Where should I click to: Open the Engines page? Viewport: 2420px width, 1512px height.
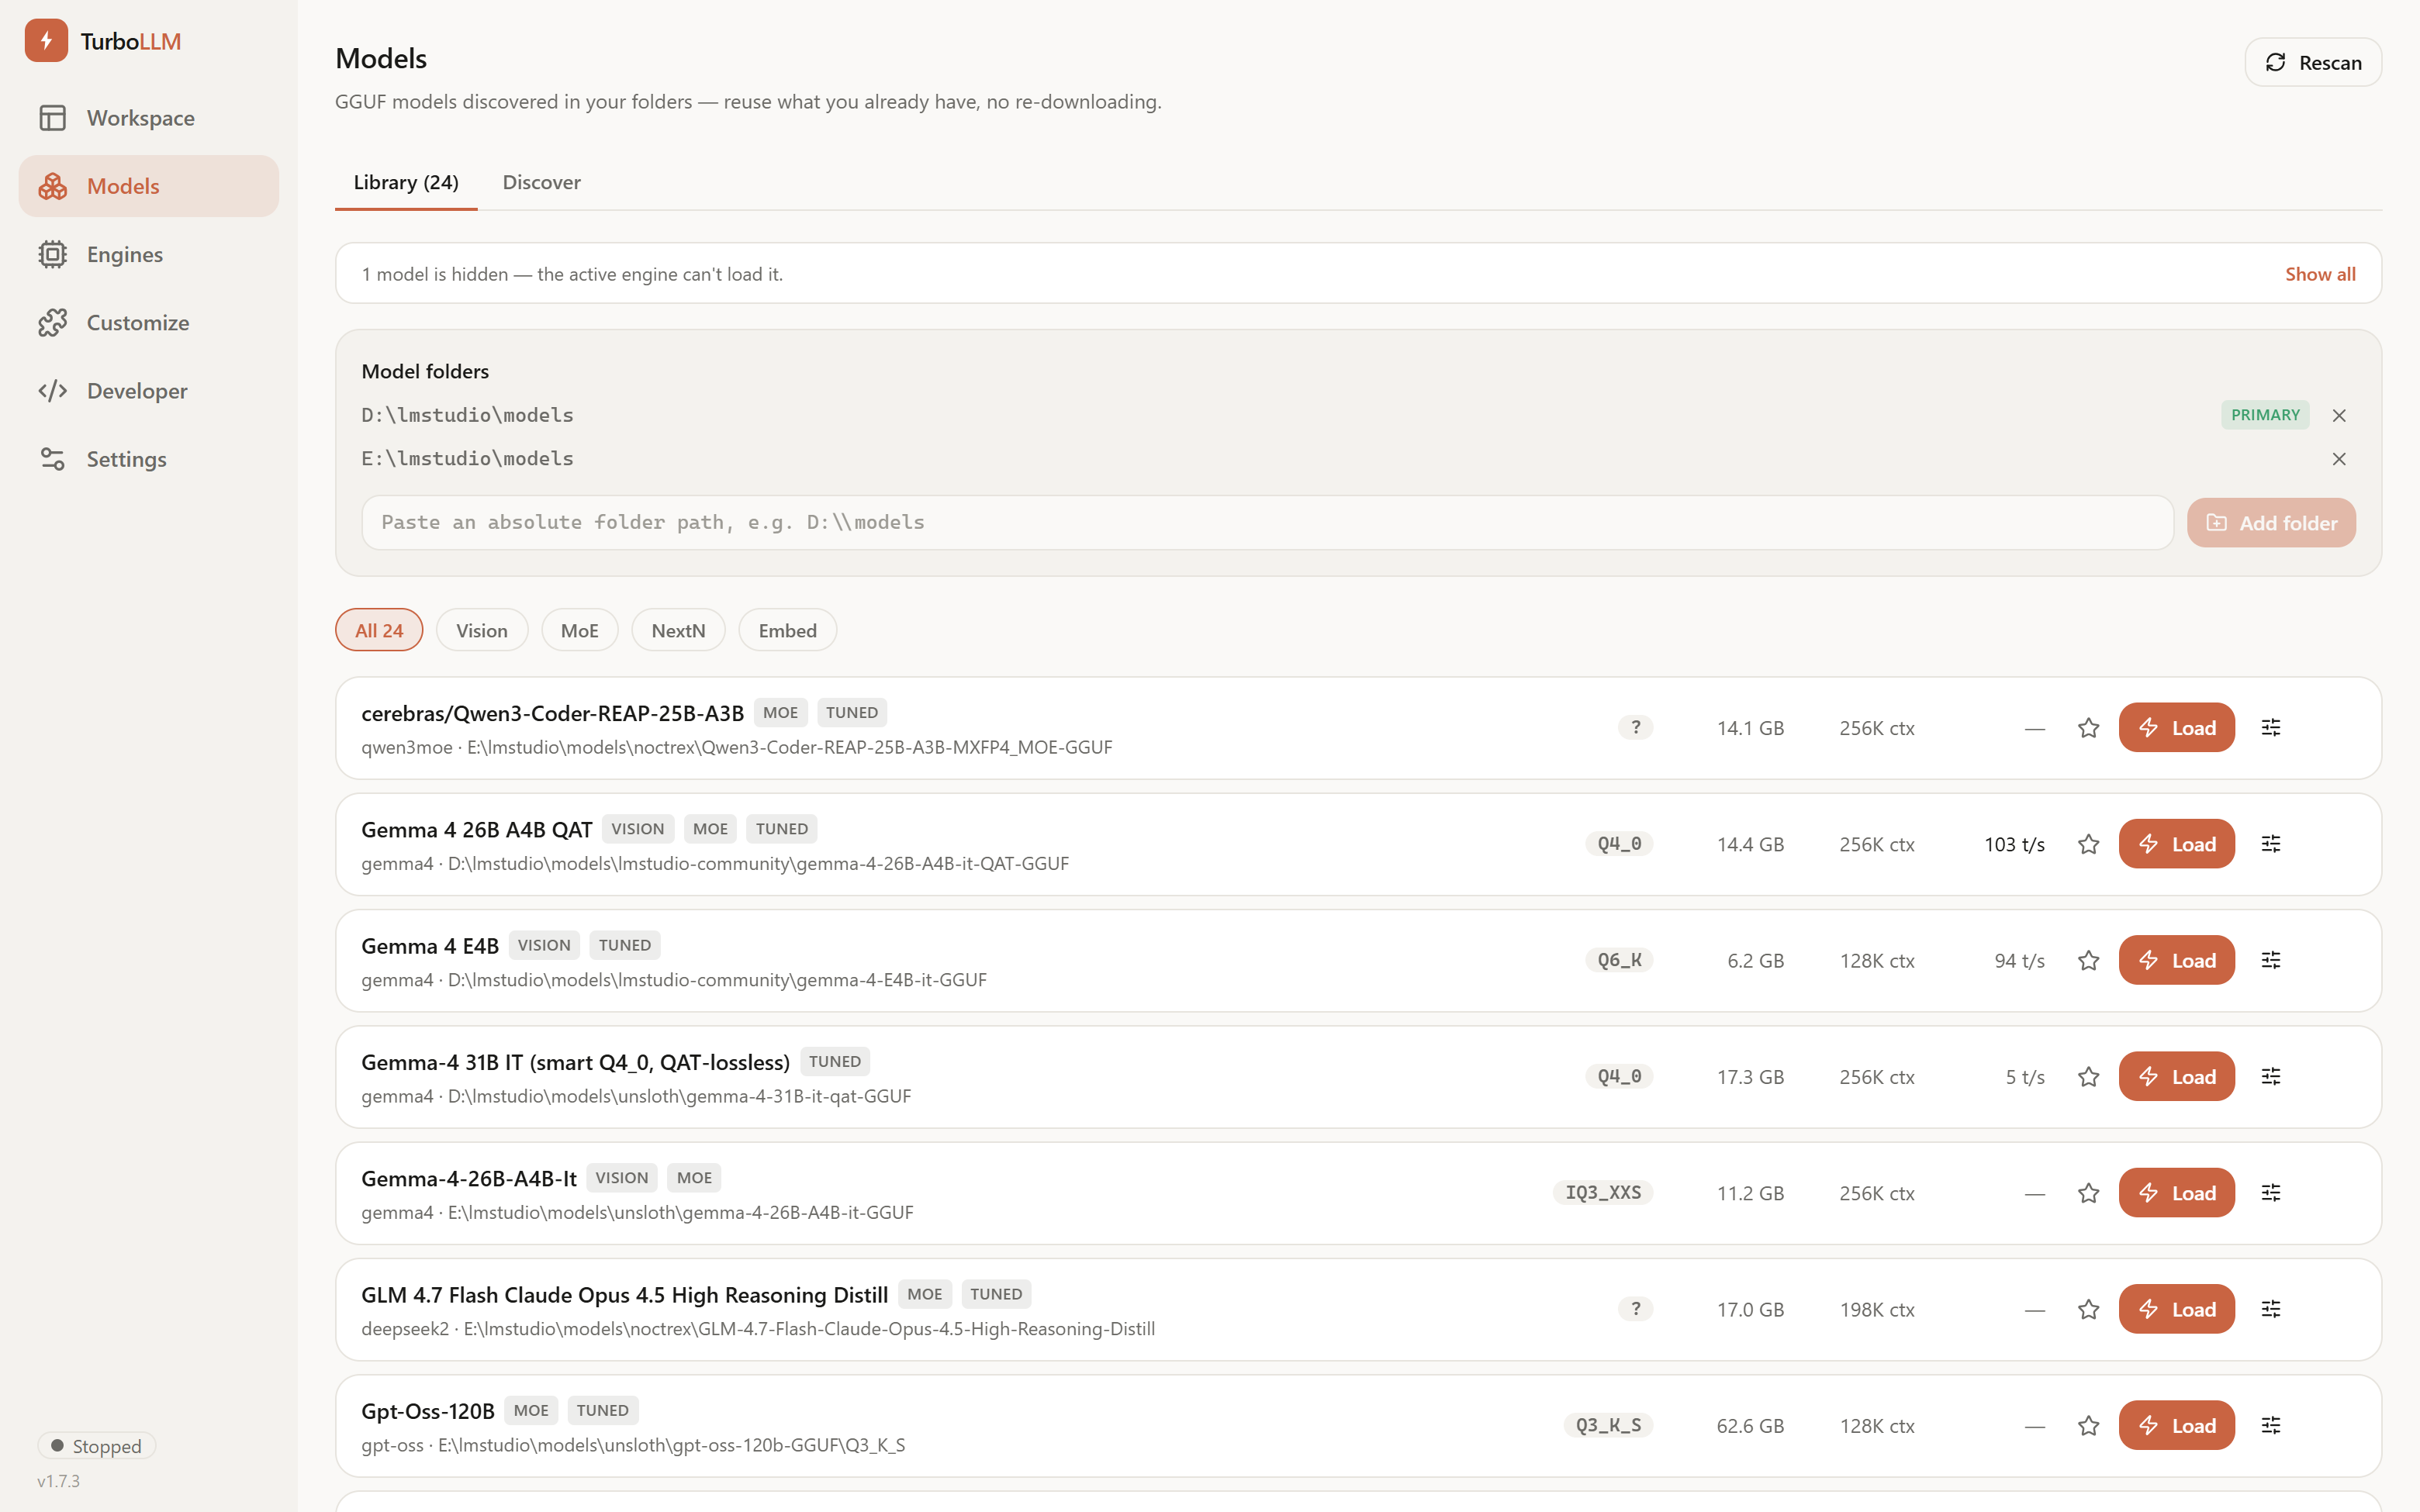pyautogui.click(x=148, y=254)
